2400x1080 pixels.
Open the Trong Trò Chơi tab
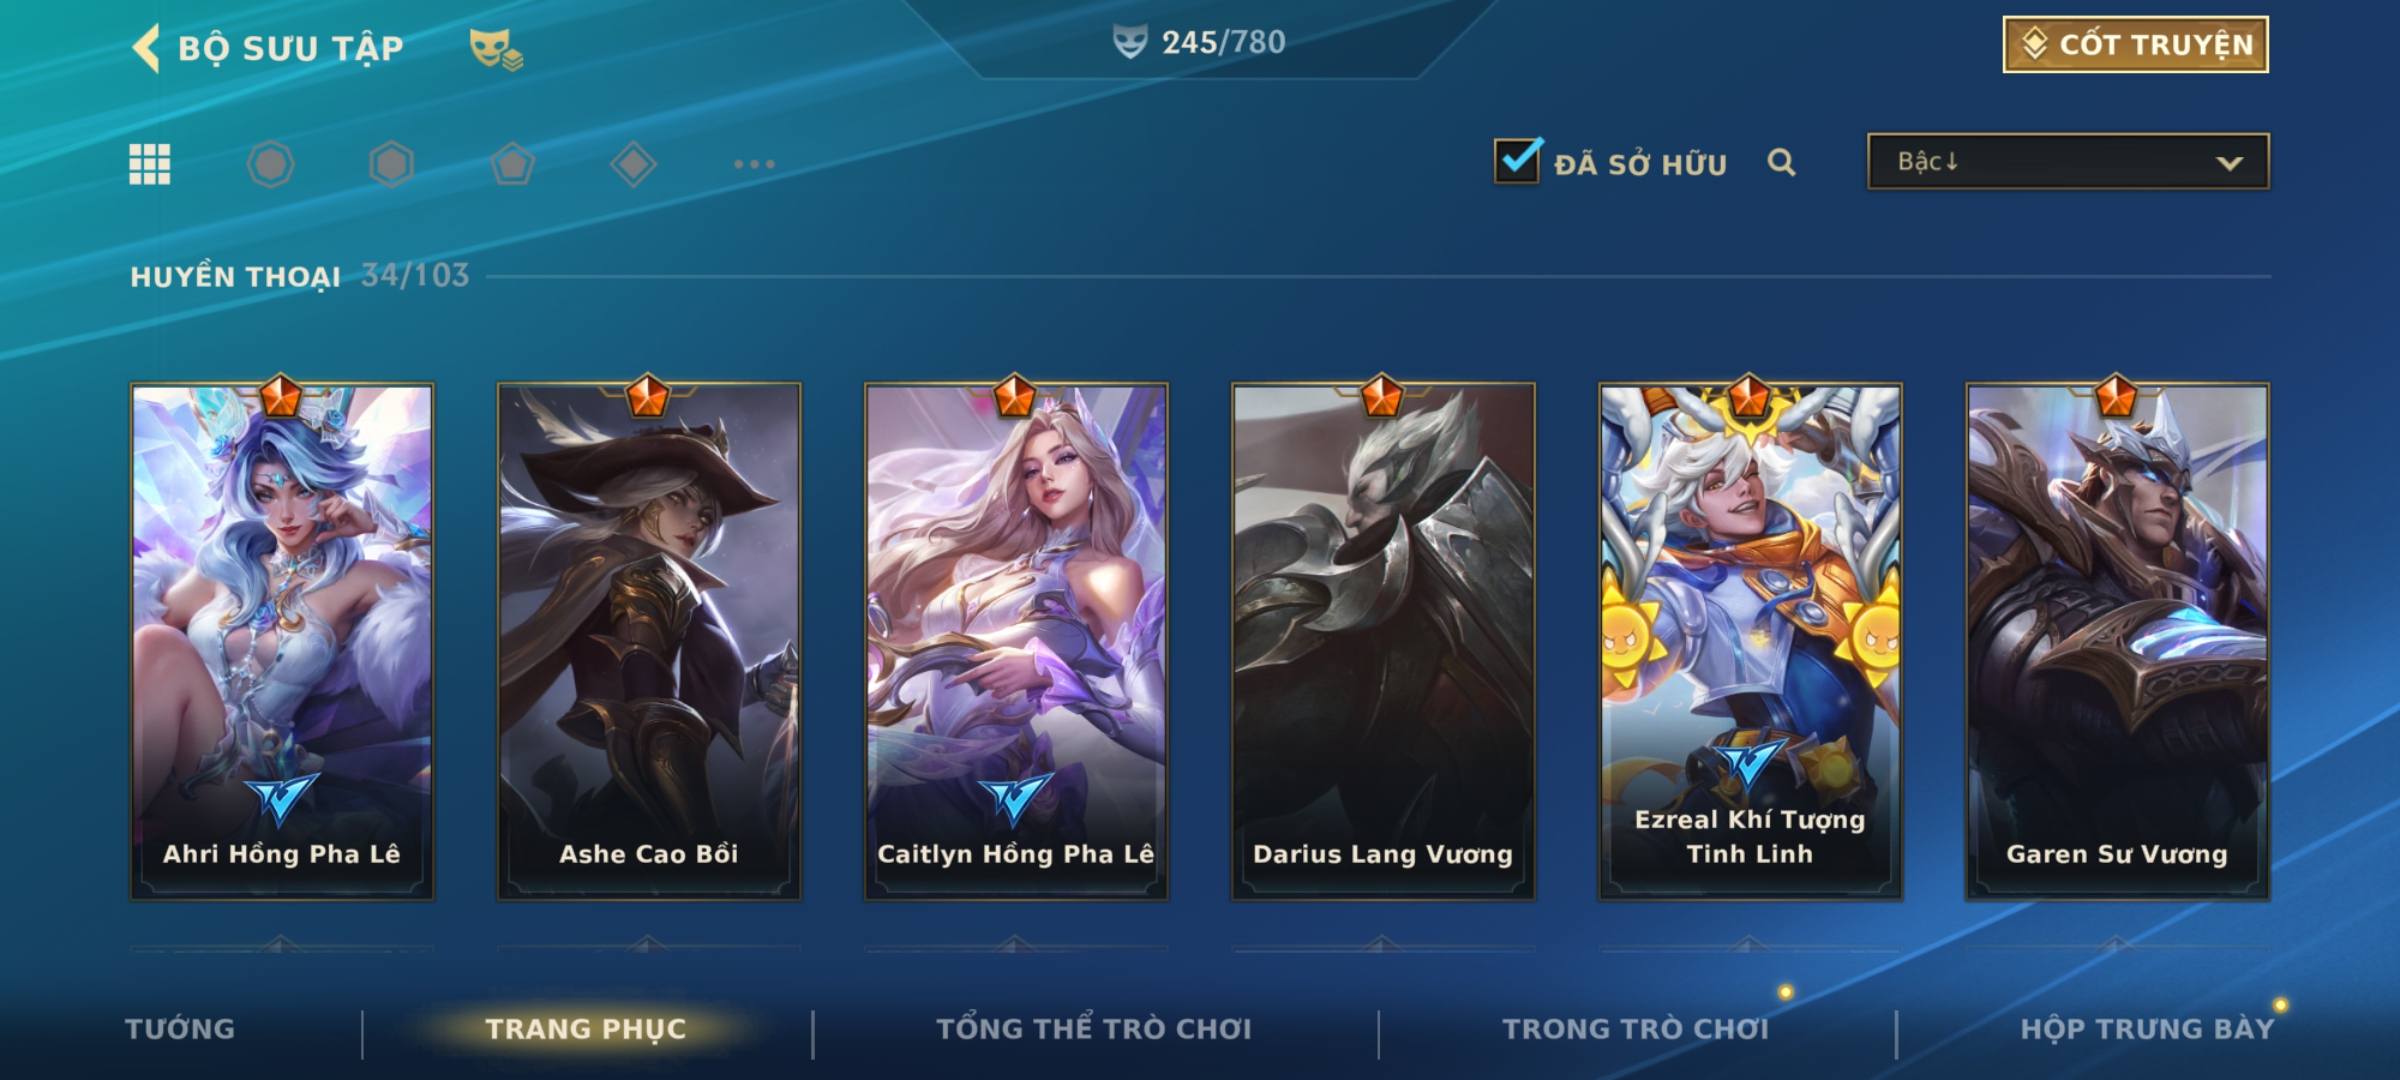(1636, 1029)
